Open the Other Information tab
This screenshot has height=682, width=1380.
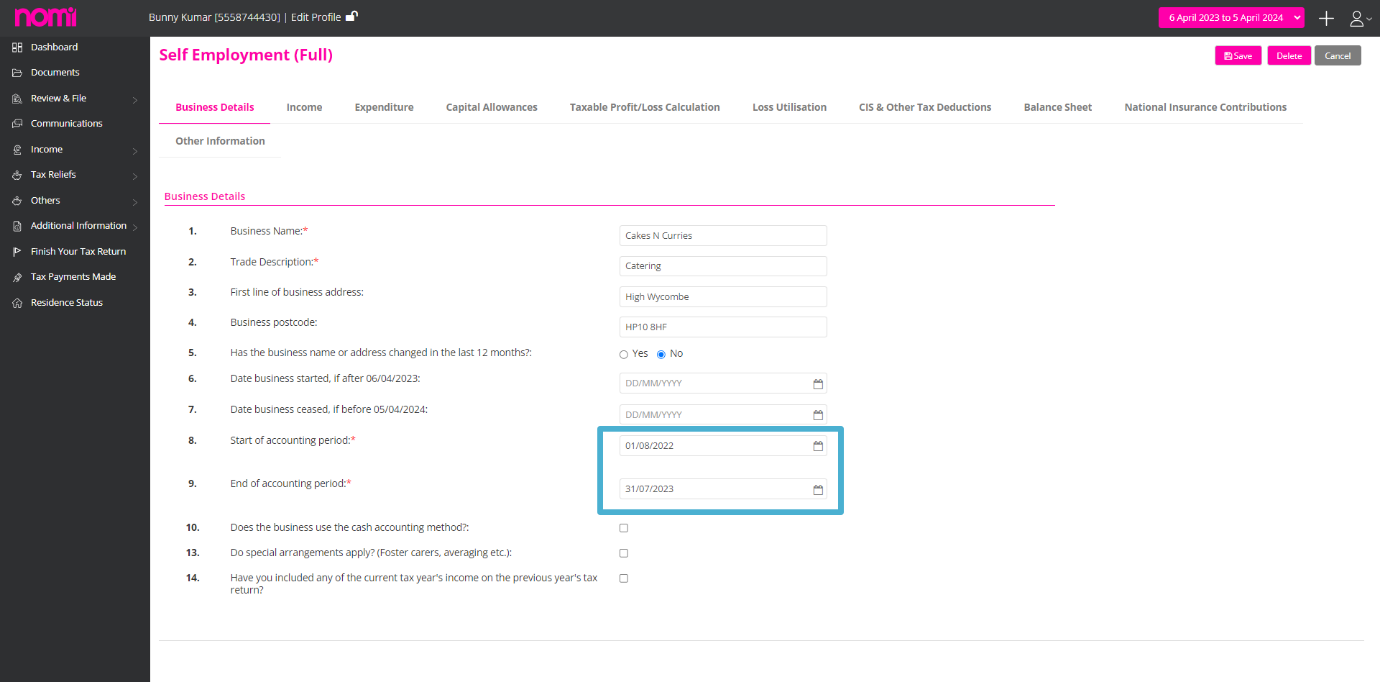pyautogui.click(x=220, y=141)
